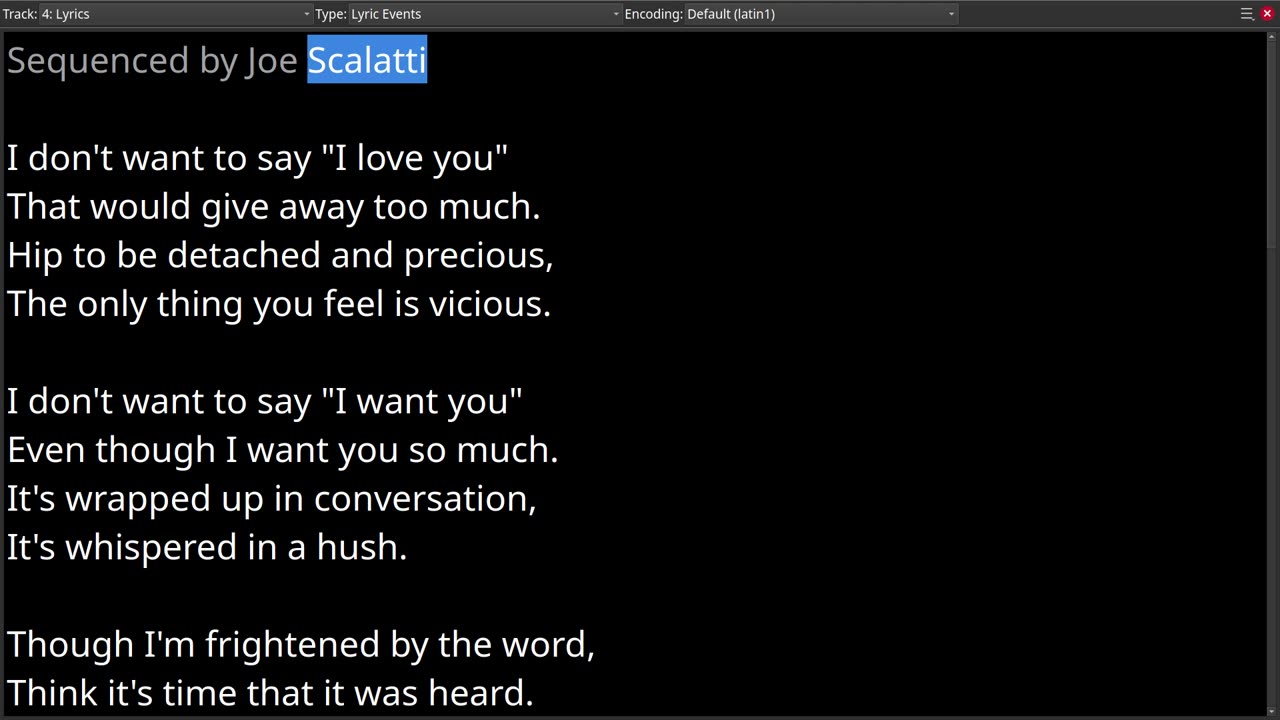Click the line "It's whispered in a hush."
Screen dimensions: 1280x720
(x=207, y=548)
